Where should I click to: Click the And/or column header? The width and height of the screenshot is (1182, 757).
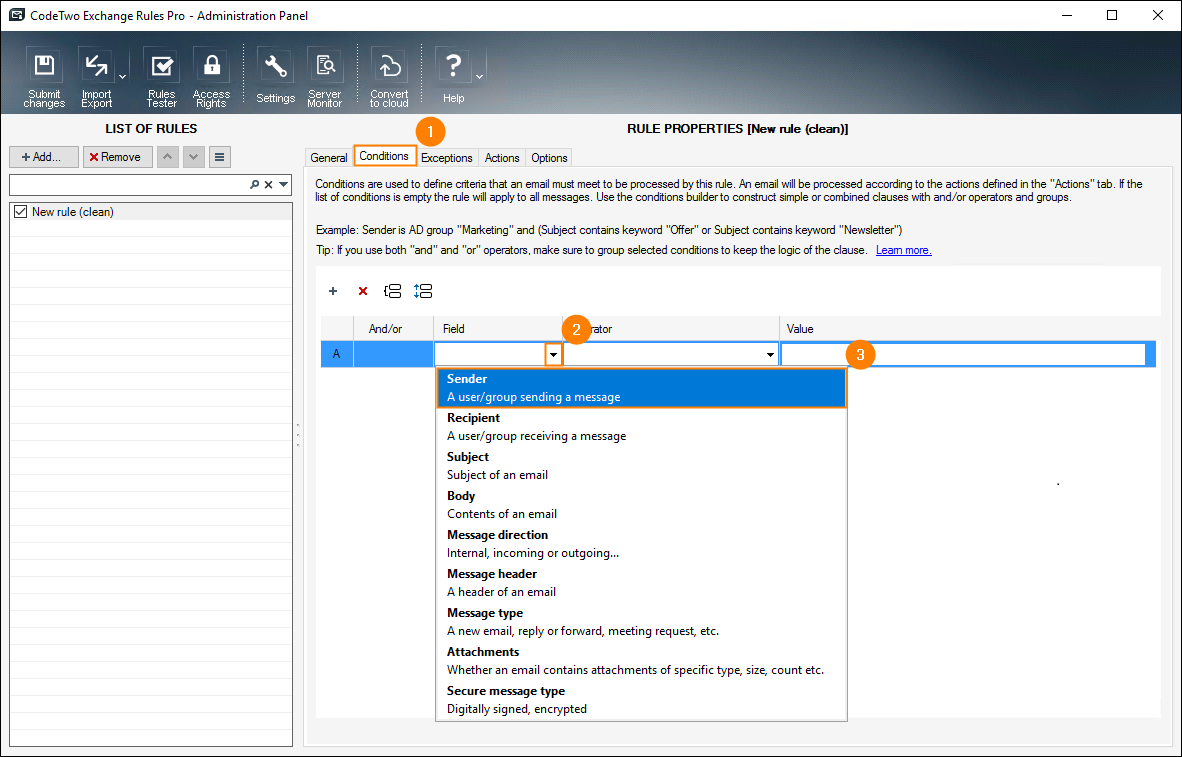(x=393, y=329)
